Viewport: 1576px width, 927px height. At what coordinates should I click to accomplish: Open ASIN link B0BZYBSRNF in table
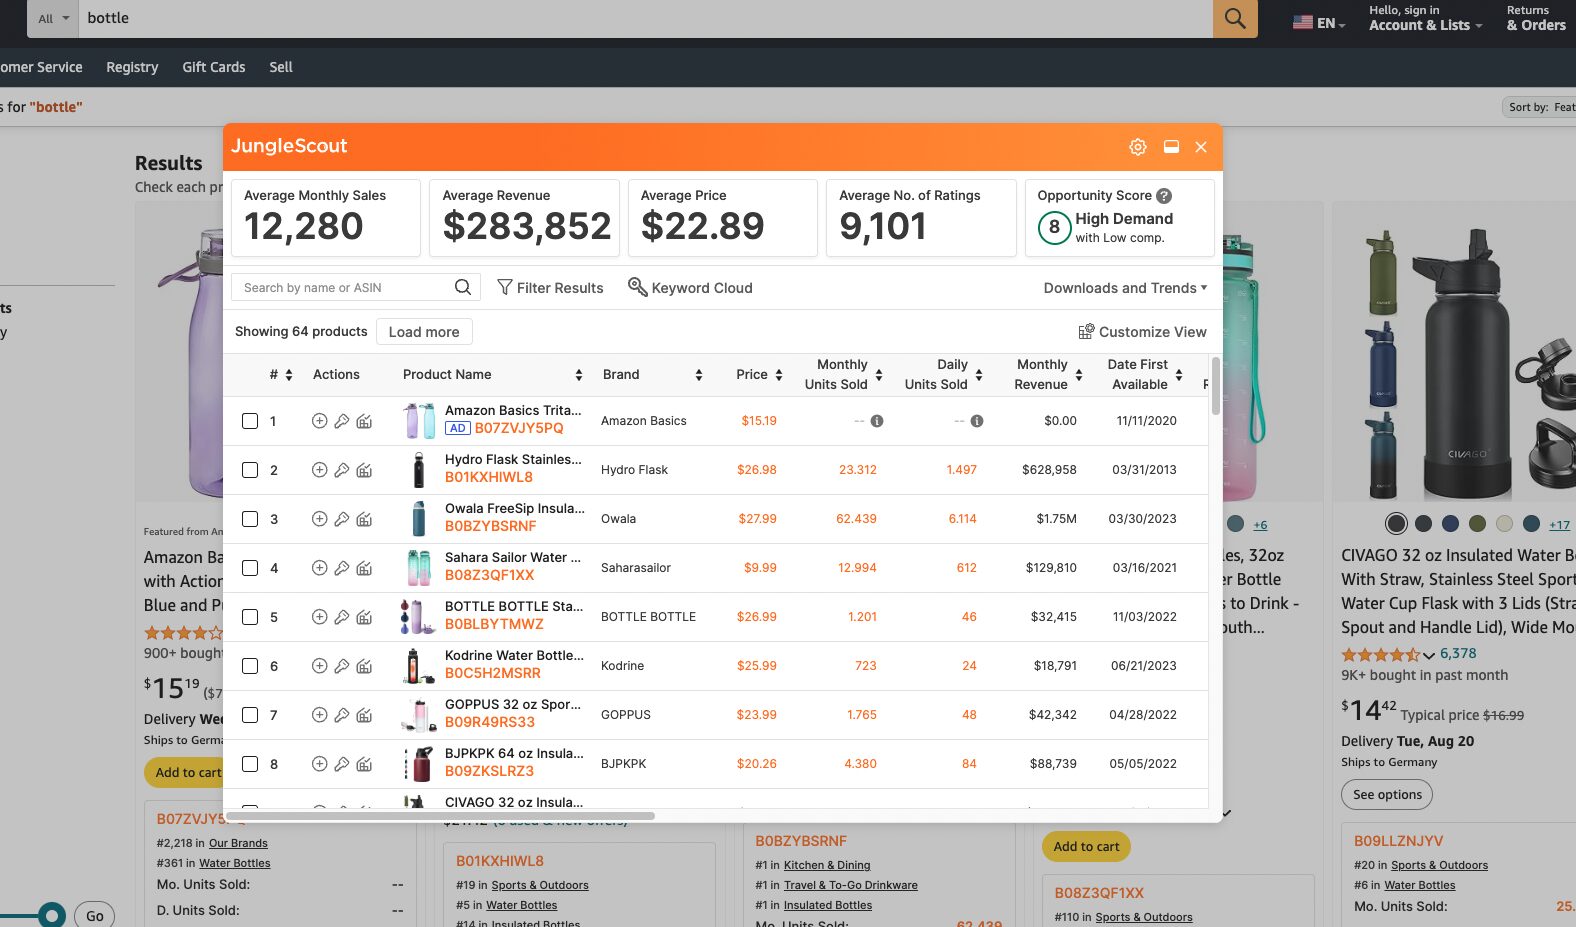coord(490,526)
